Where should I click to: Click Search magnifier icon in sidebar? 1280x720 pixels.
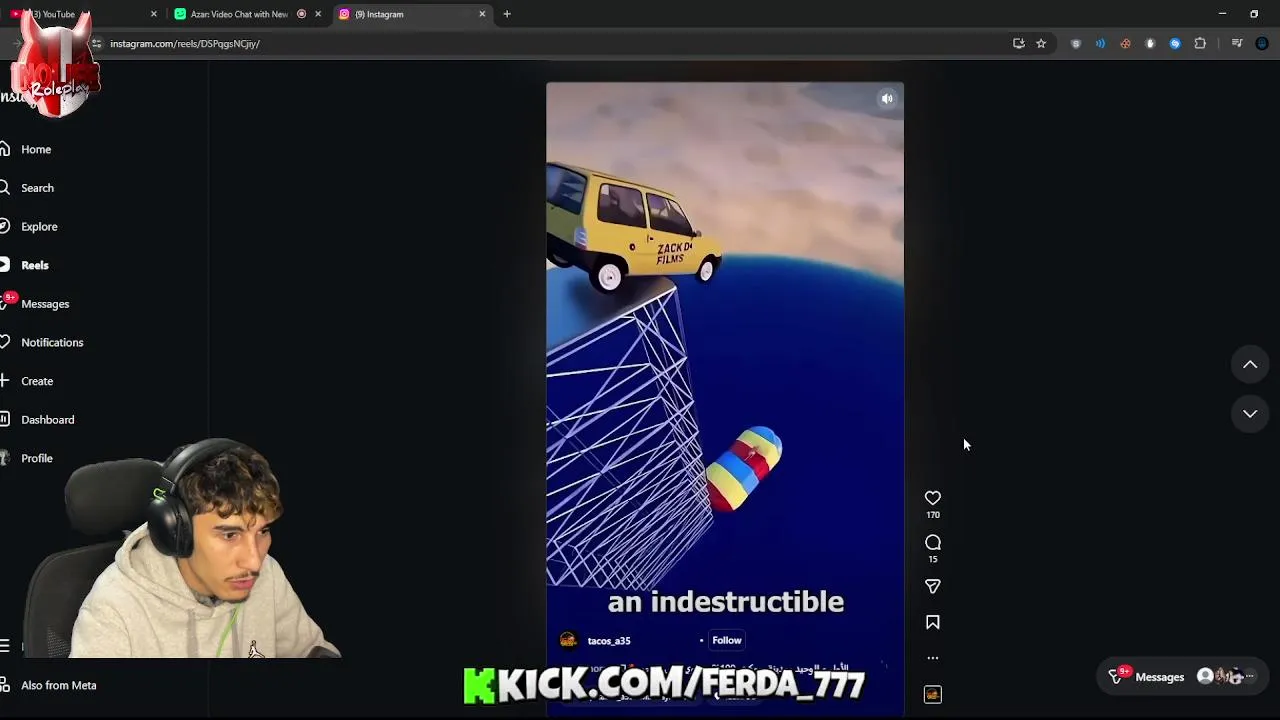pos(5,188)
